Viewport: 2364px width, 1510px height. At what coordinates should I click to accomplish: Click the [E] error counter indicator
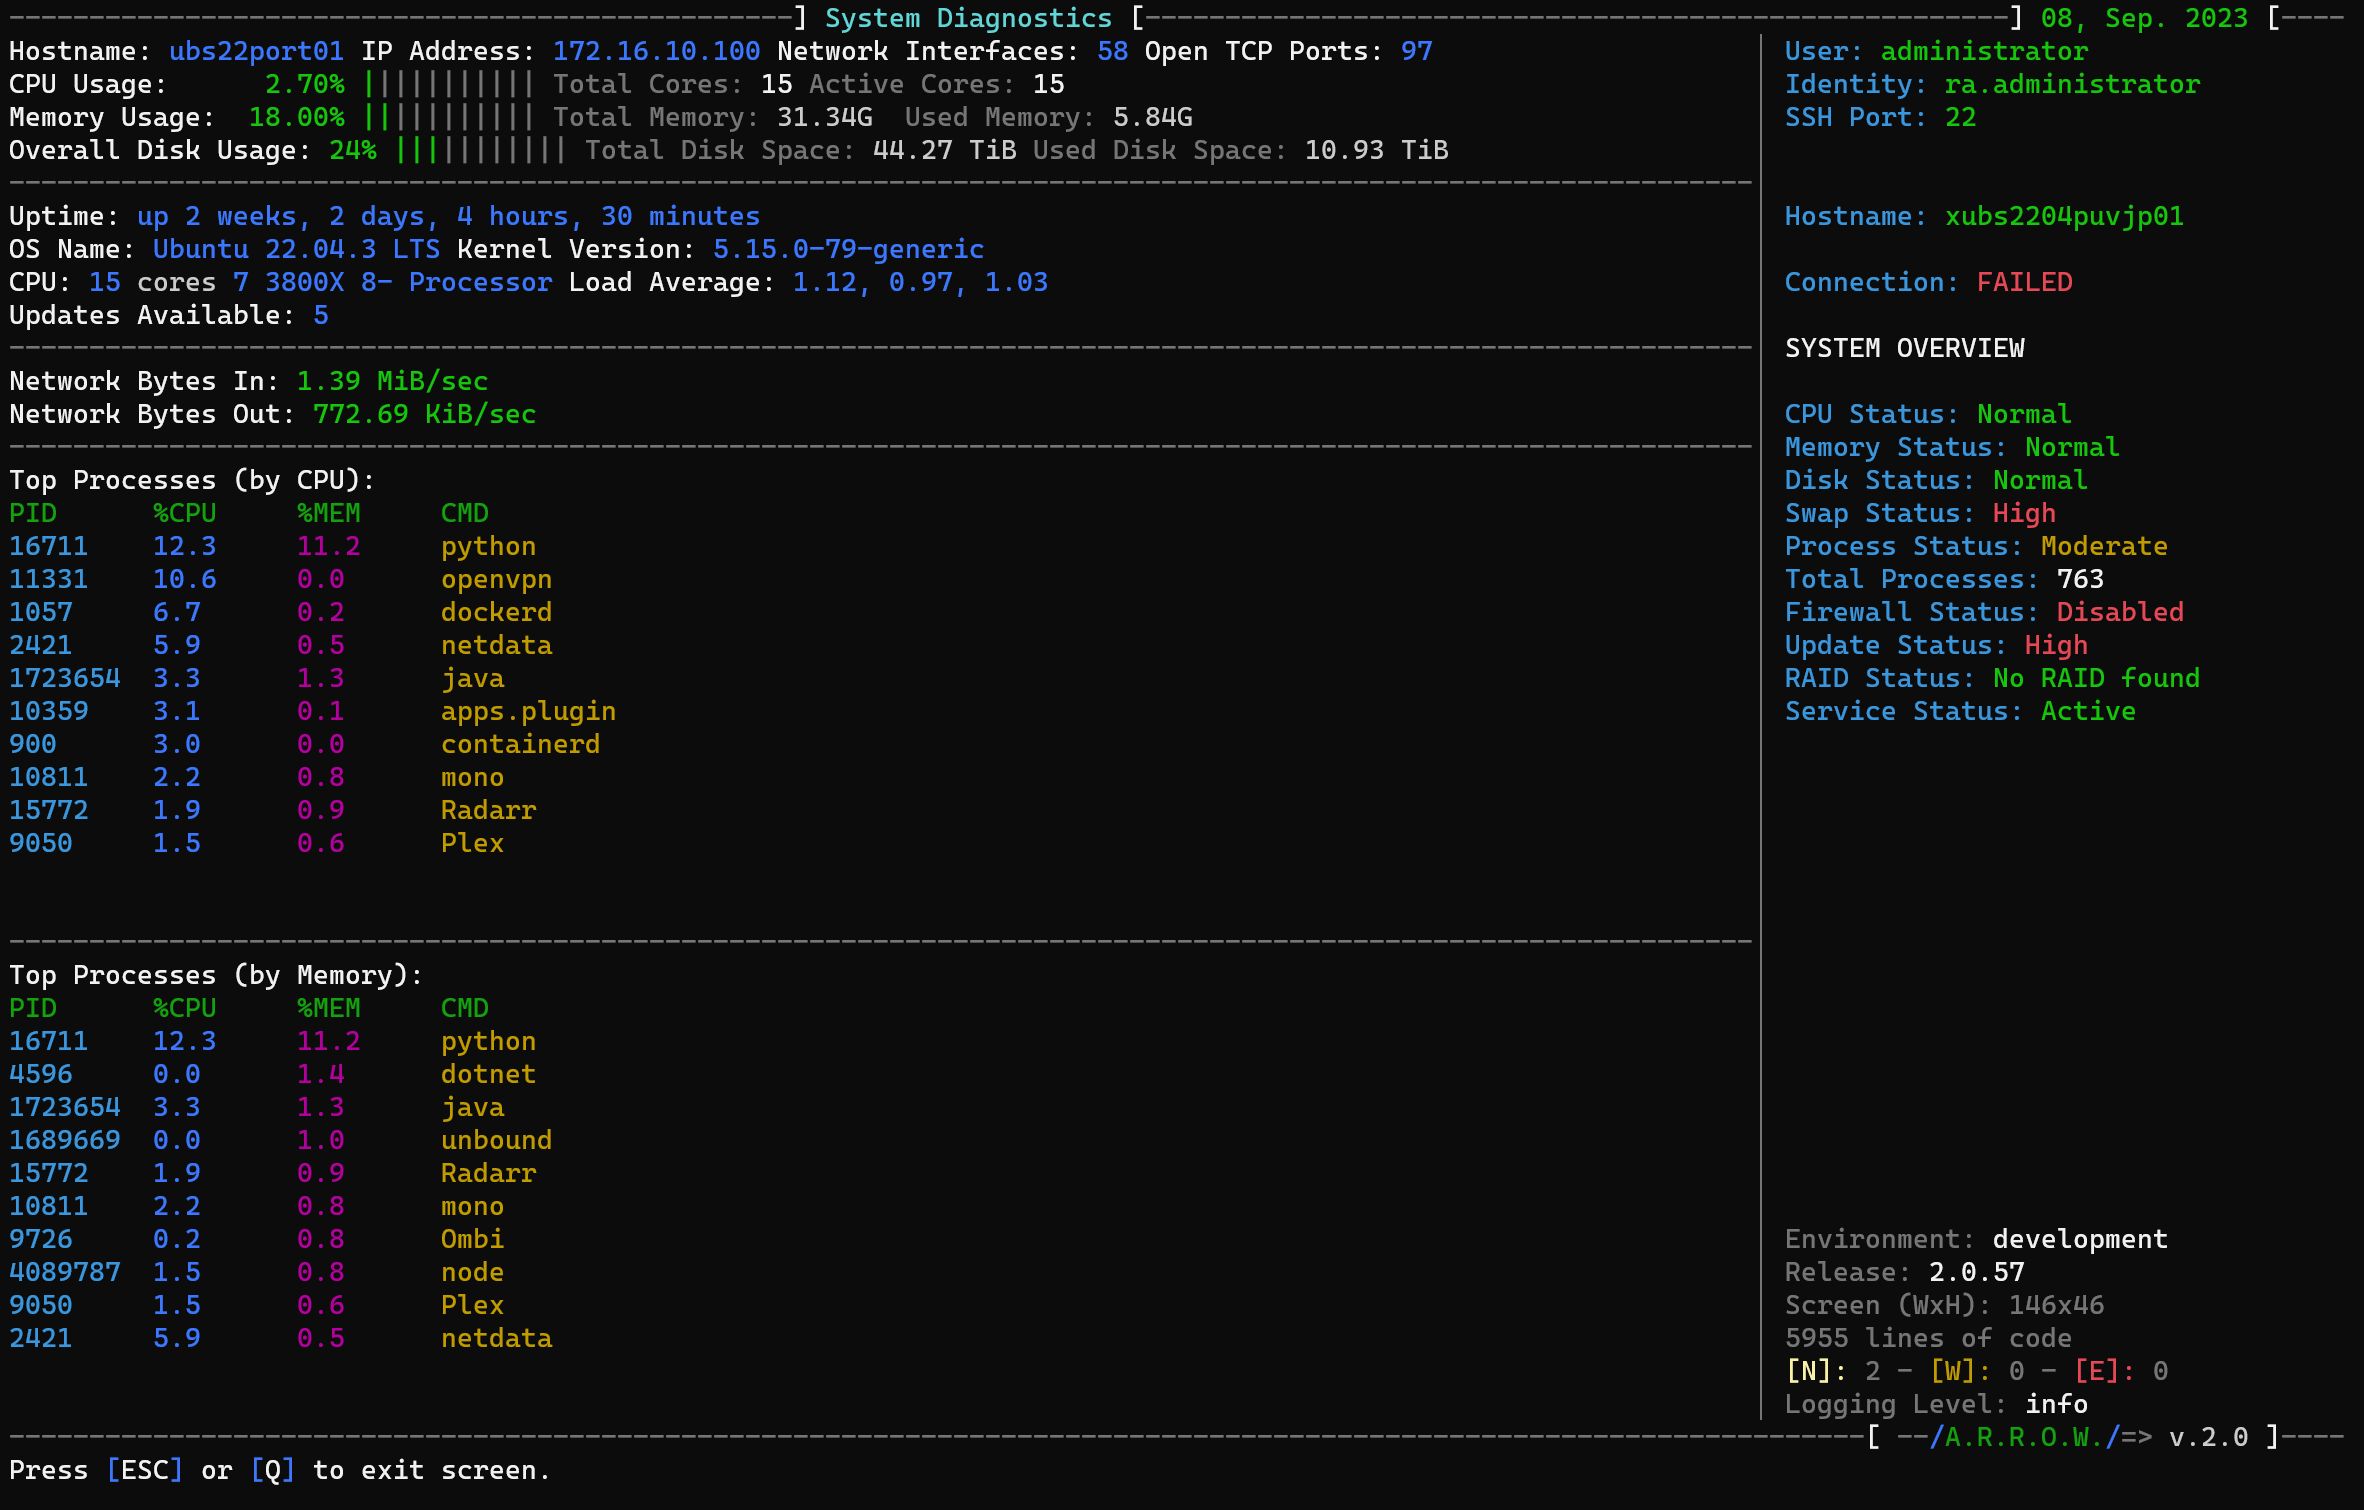(2096, 1371)
